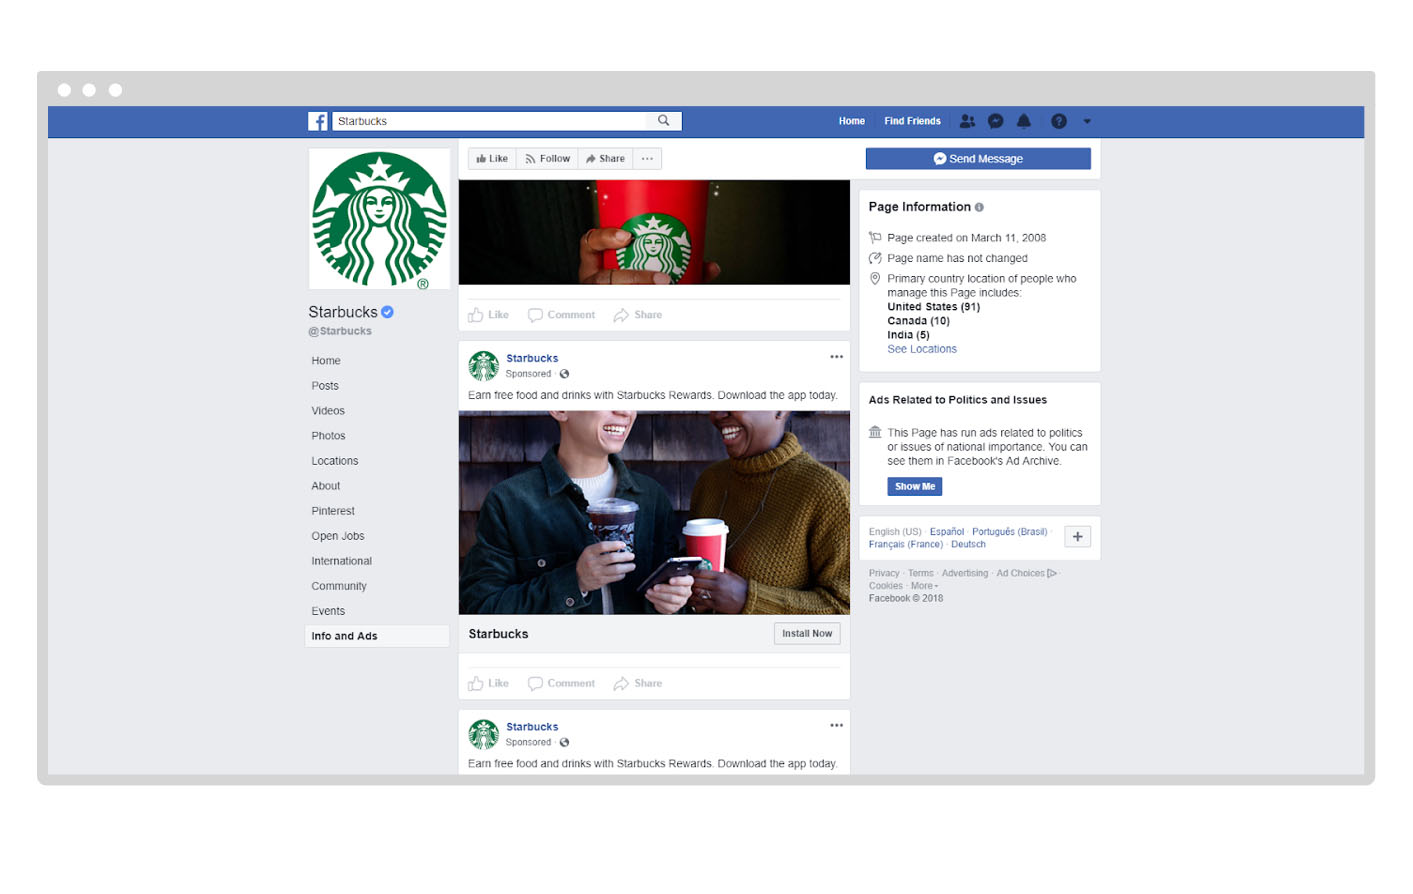
Task: Open the Info and Ads tab
Action: click(344, 636)
